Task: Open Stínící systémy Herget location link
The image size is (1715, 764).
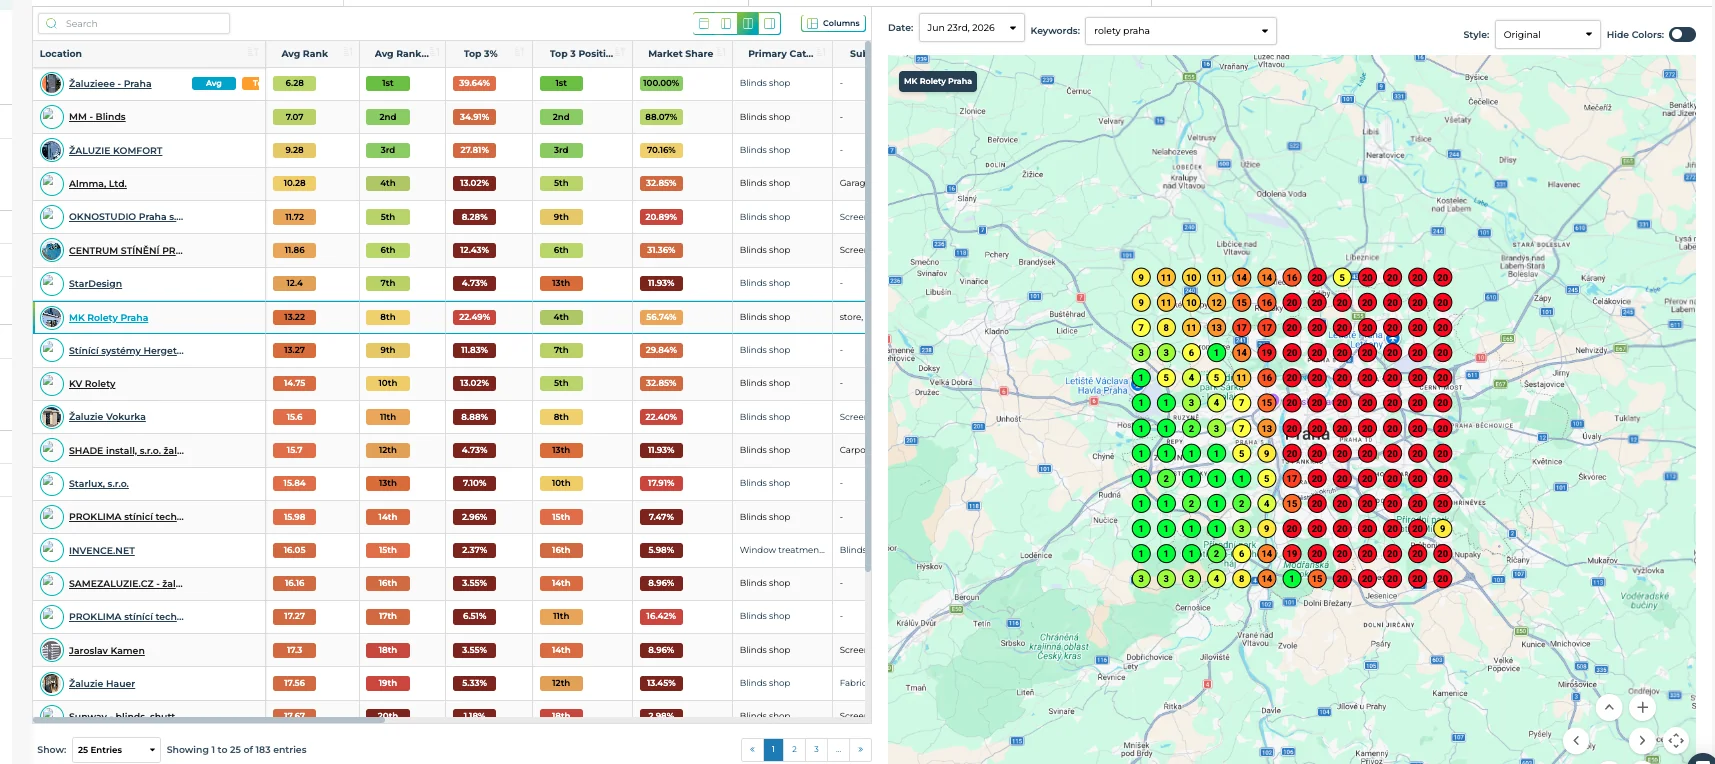Action: click(x=126, y=351)
